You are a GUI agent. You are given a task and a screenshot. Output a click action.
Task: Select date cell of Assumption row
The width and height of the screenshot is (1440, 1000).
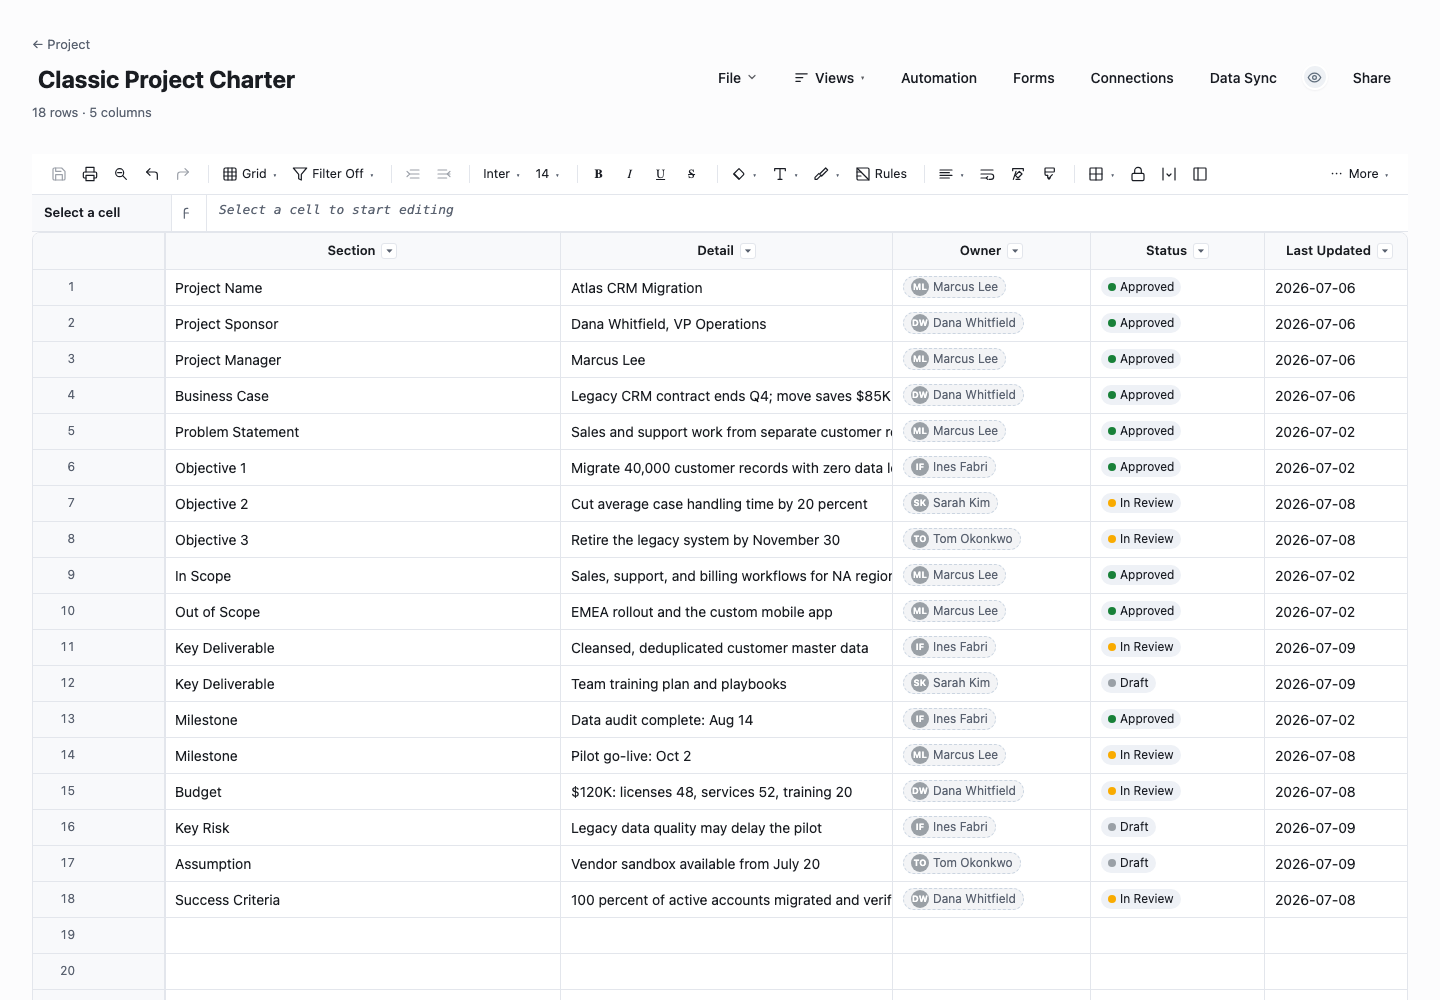1336,864
